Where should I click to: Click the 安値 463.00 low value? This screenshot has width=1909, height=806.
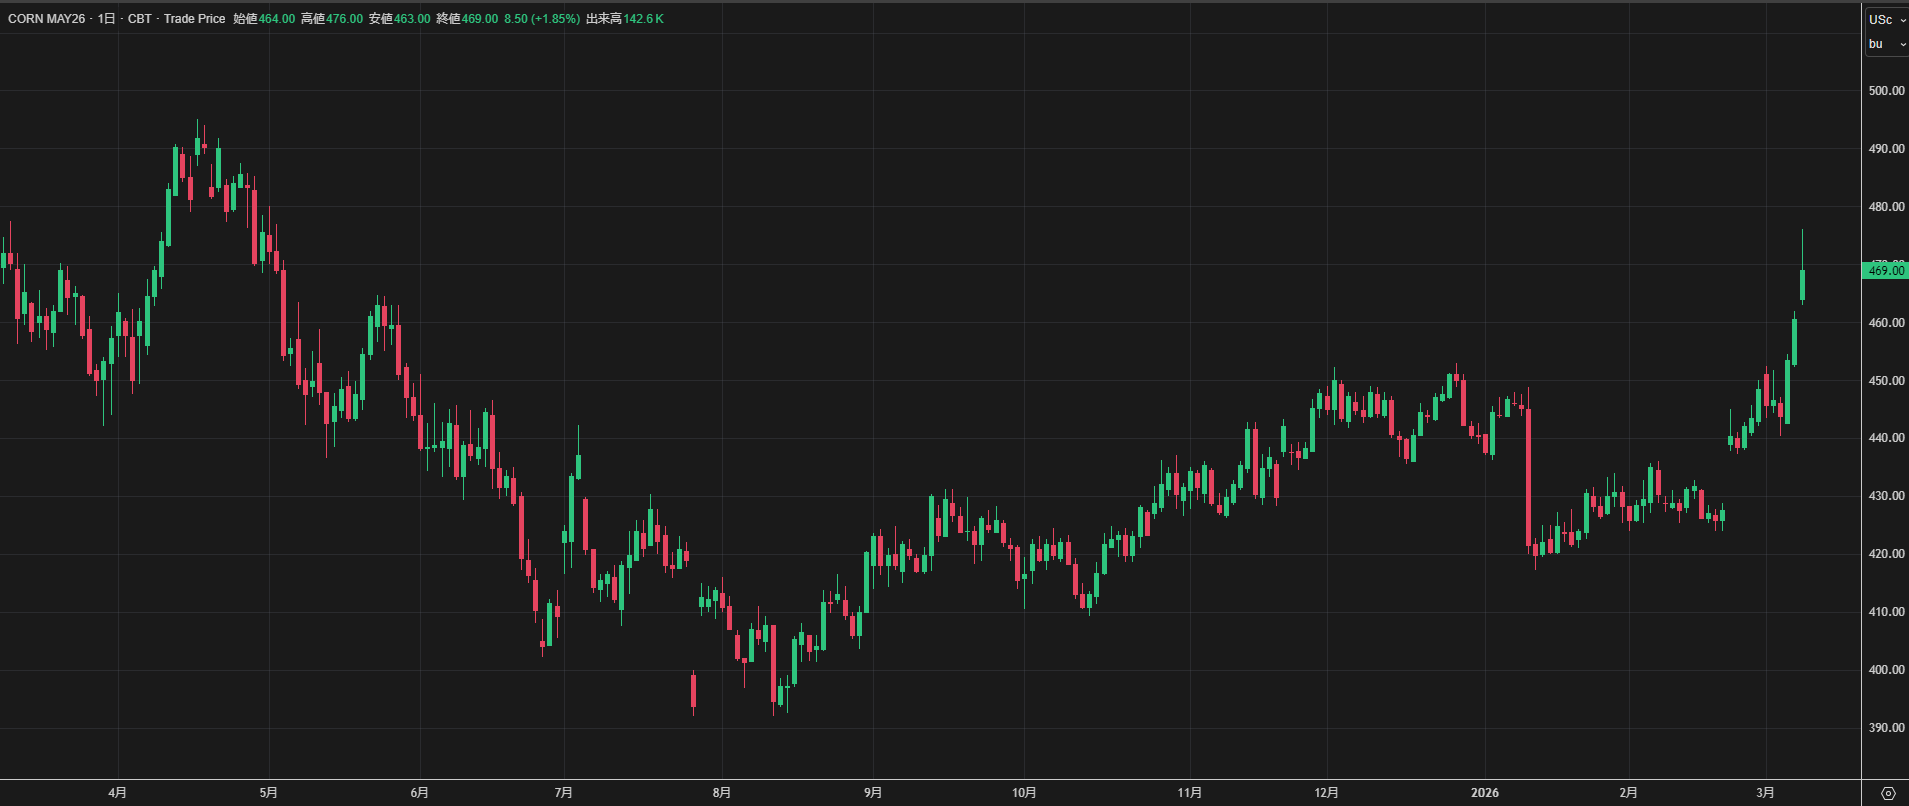pyautogui.click(x=399, y=19)
